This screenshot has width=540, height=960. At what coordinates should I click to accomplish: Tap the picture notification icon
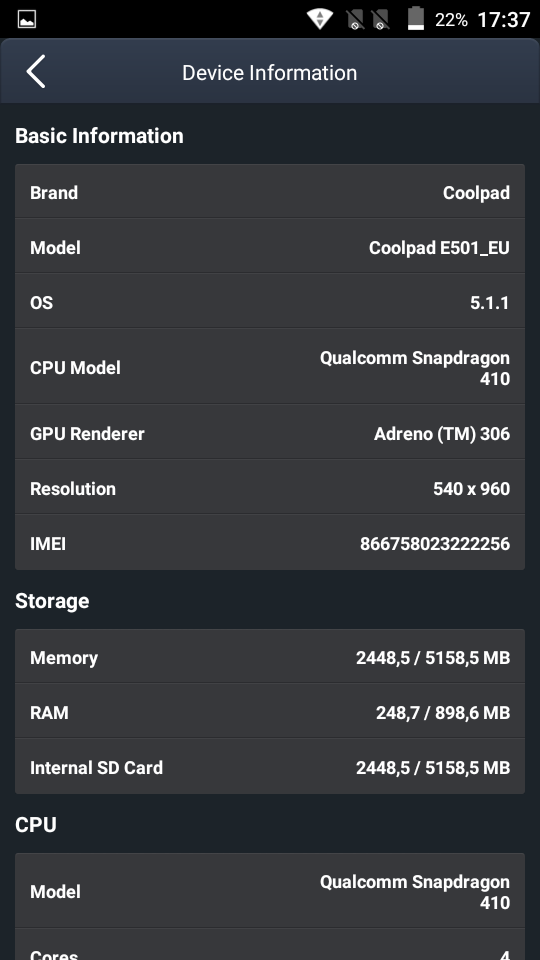[27, 19]
